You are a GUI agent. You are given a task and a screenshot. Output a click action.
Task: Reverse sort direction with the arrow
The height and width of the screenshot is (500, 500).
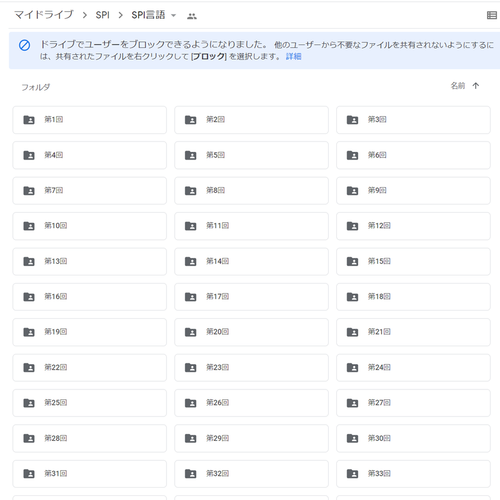(476, 86)
